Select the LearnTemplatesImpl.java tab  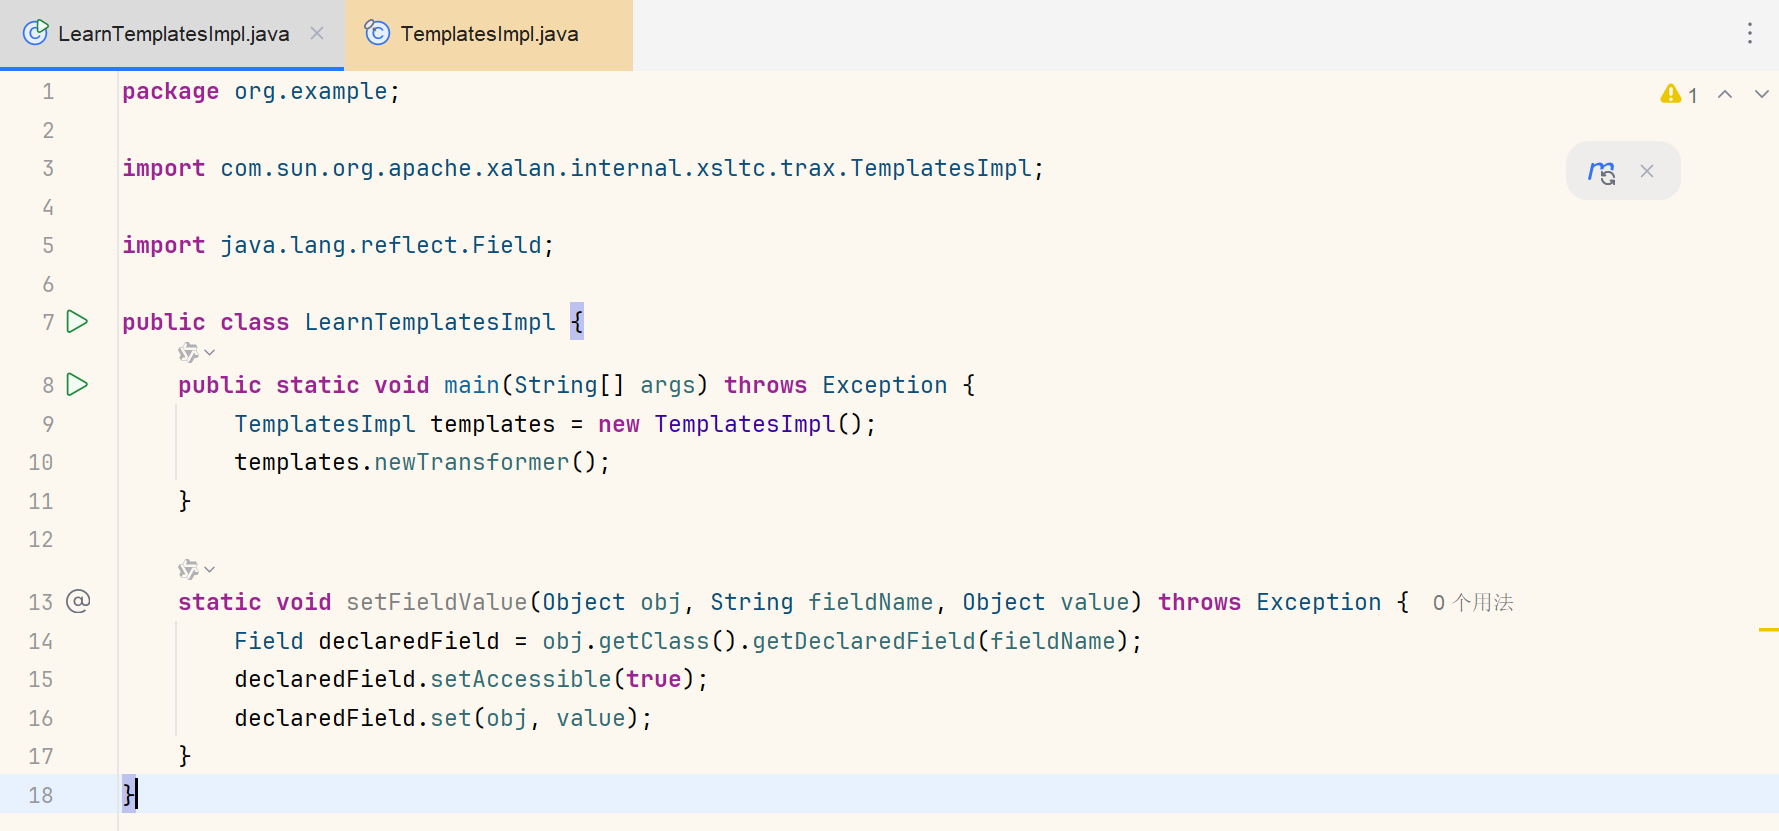point(173,34)
